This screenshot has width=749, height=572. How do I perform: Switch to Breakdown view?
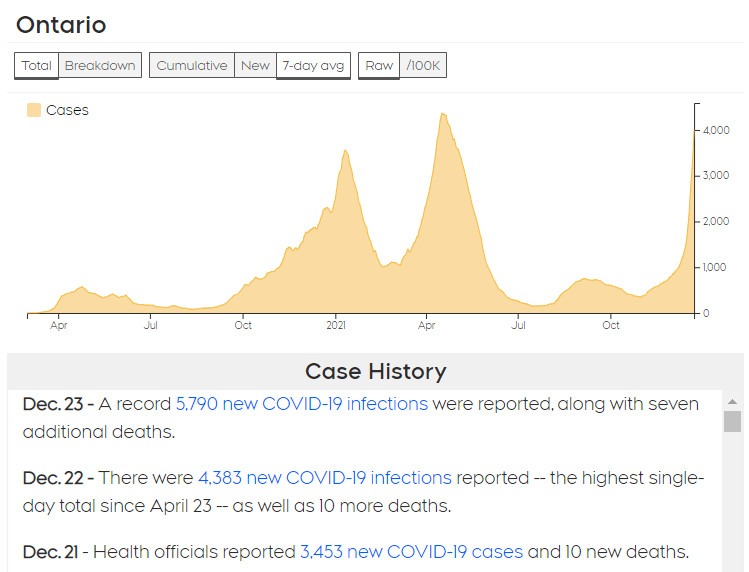click(x=100, y=66)
